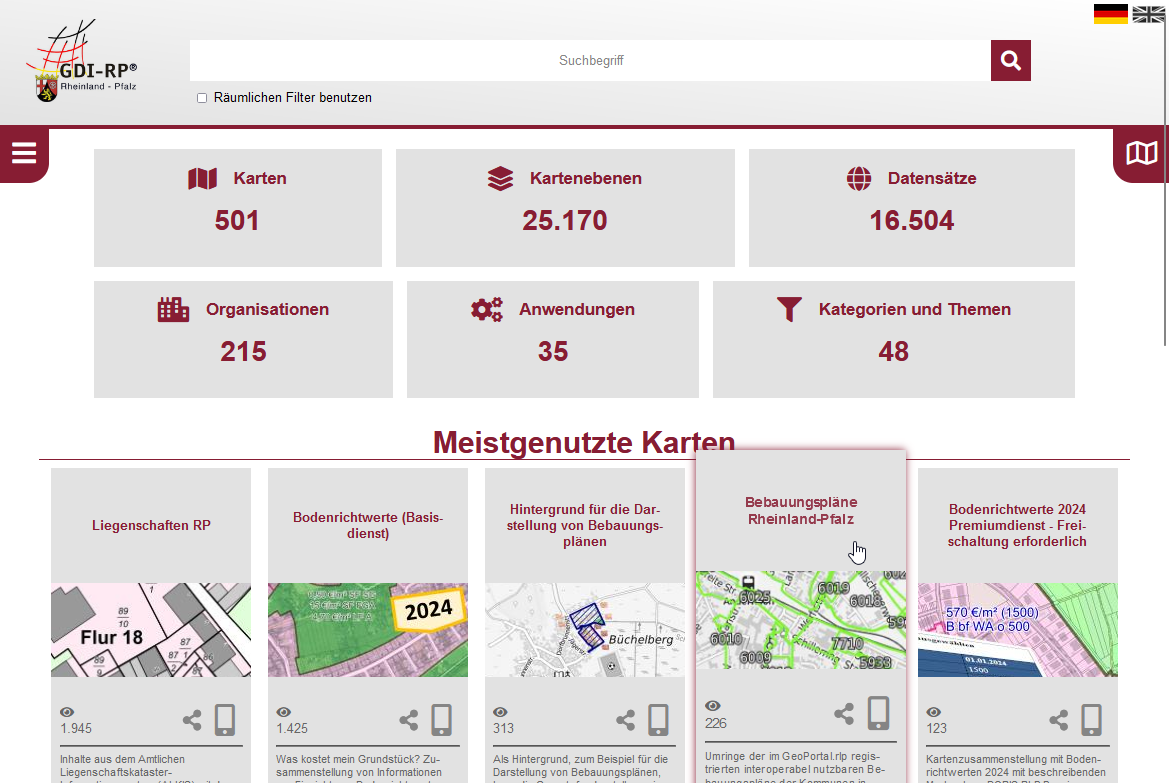Click mobile icon on Bodenrichtwerte 2024 Premiumdienst

pos(1092,720)
